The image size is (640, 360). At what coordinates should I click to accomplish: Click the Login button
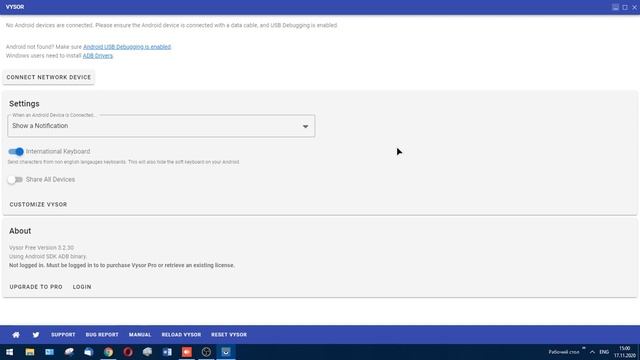coord(82,287)
